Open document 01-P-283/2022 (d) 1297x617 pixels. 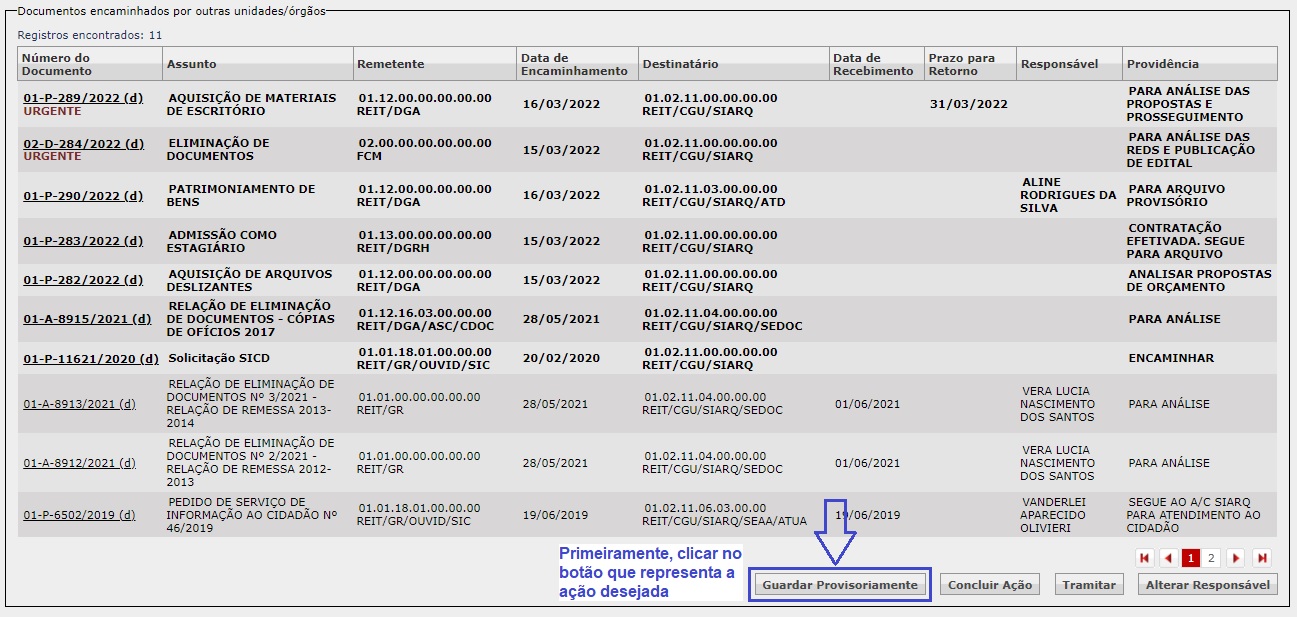(83, 241)
